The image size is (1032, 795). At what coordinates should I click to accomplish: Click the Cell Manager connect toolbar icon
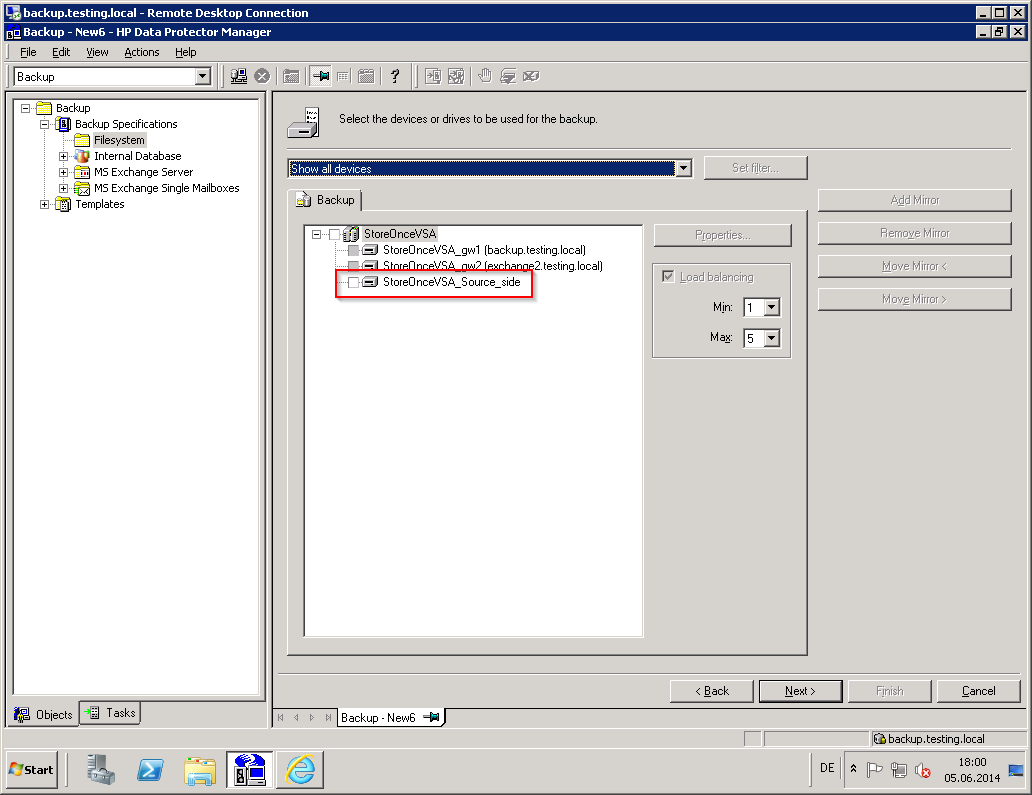[239, 76]
